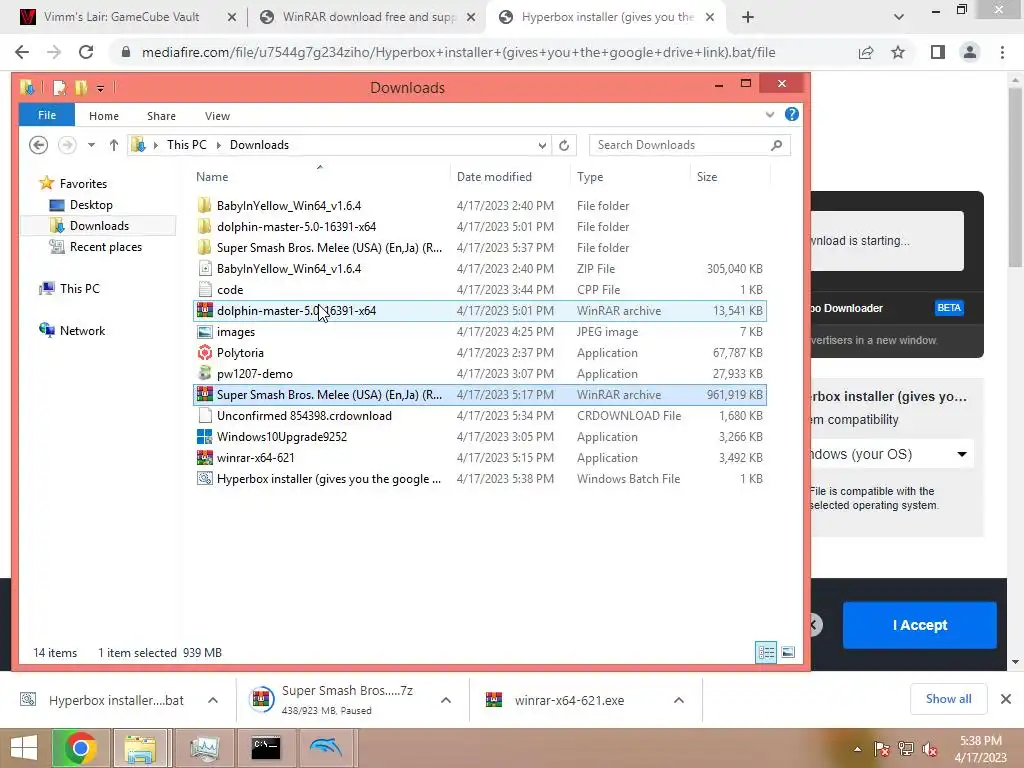
Task: Select Network in navigation pane
Action: tap(81, 330)
